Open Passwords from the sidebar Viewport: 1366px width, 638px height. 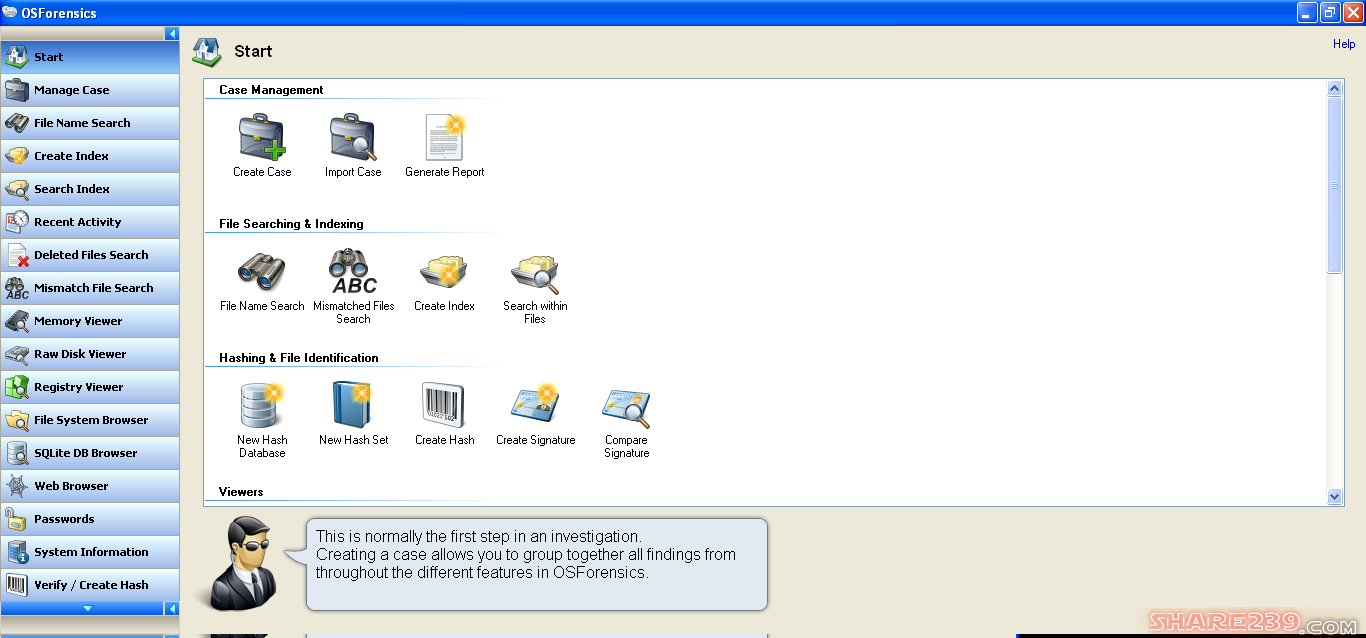(x=90, y=519)
